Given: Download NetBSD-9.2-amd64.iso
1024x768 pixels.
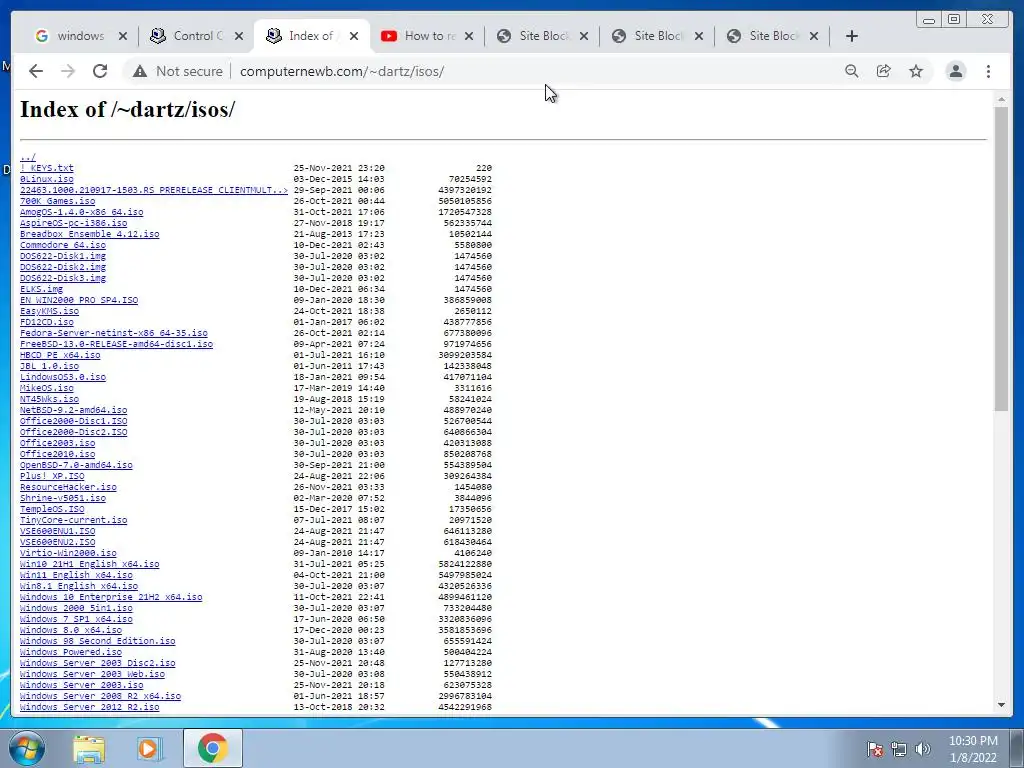Looking at the screenshot, I should click(x=73, y=410).
